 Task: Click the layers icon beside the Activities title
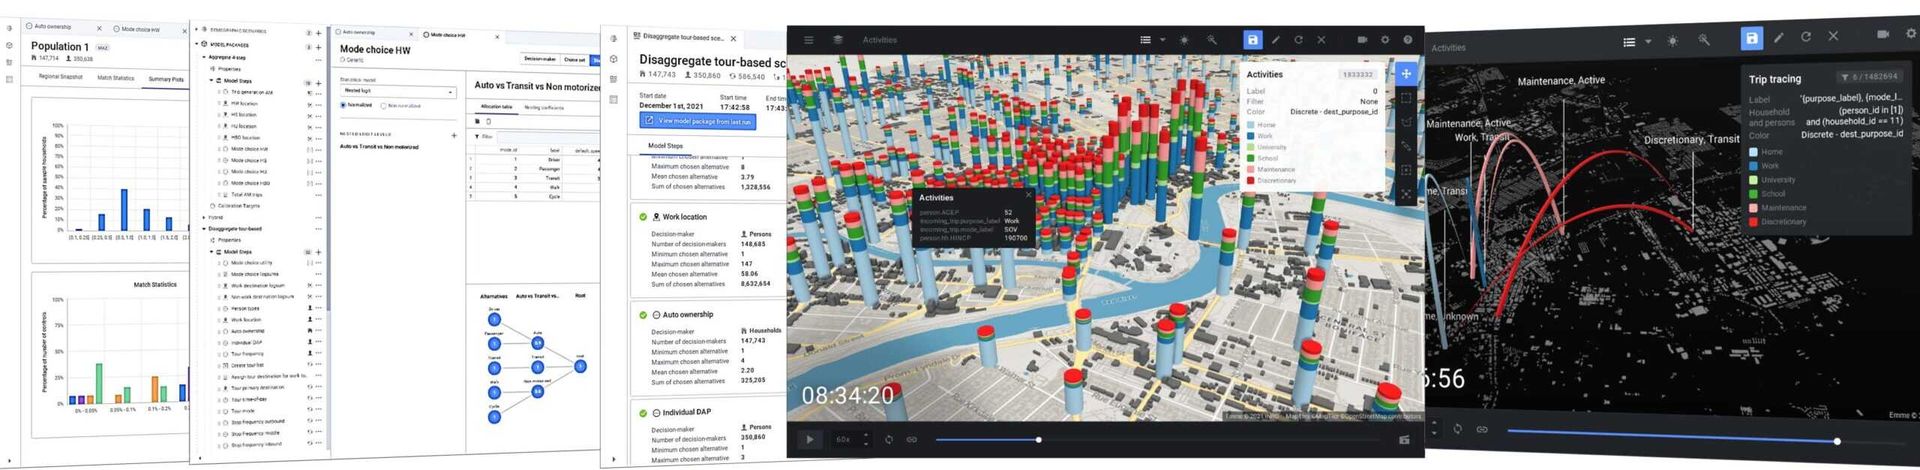point(838,40)
